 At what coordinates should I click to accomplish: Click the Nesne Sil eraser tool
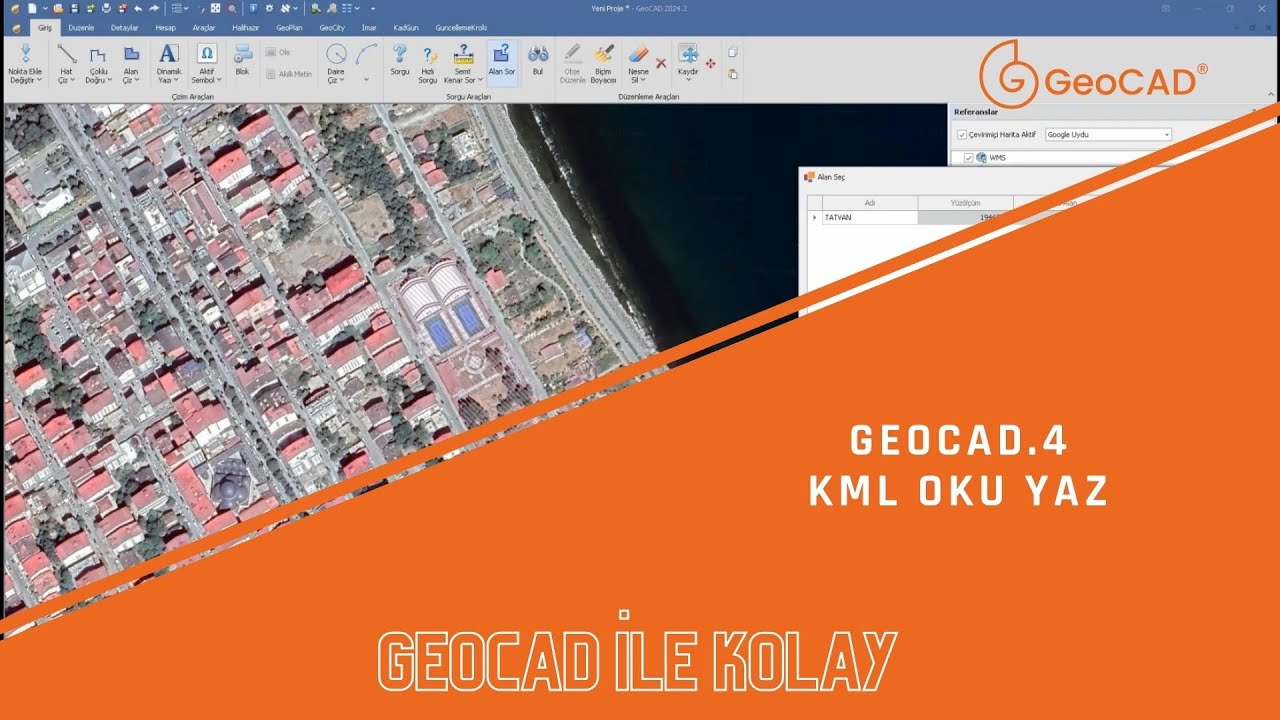638,62
